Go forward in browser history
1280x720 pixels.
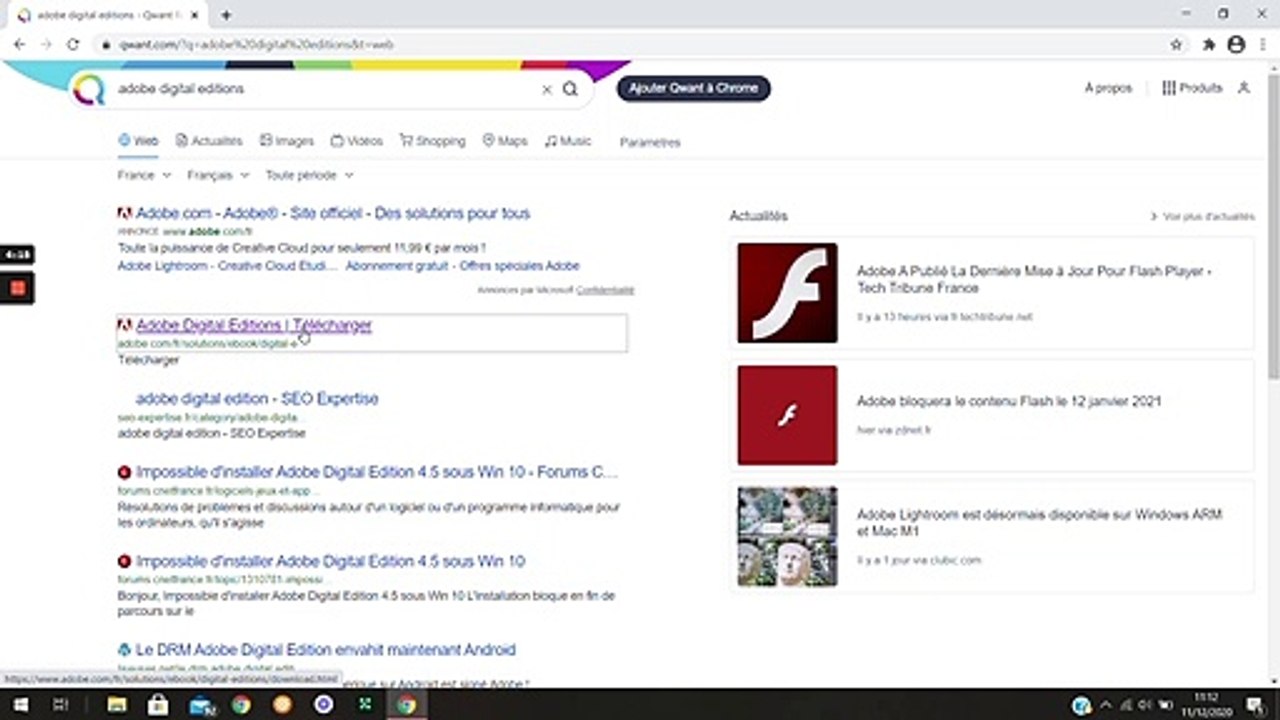46,44
